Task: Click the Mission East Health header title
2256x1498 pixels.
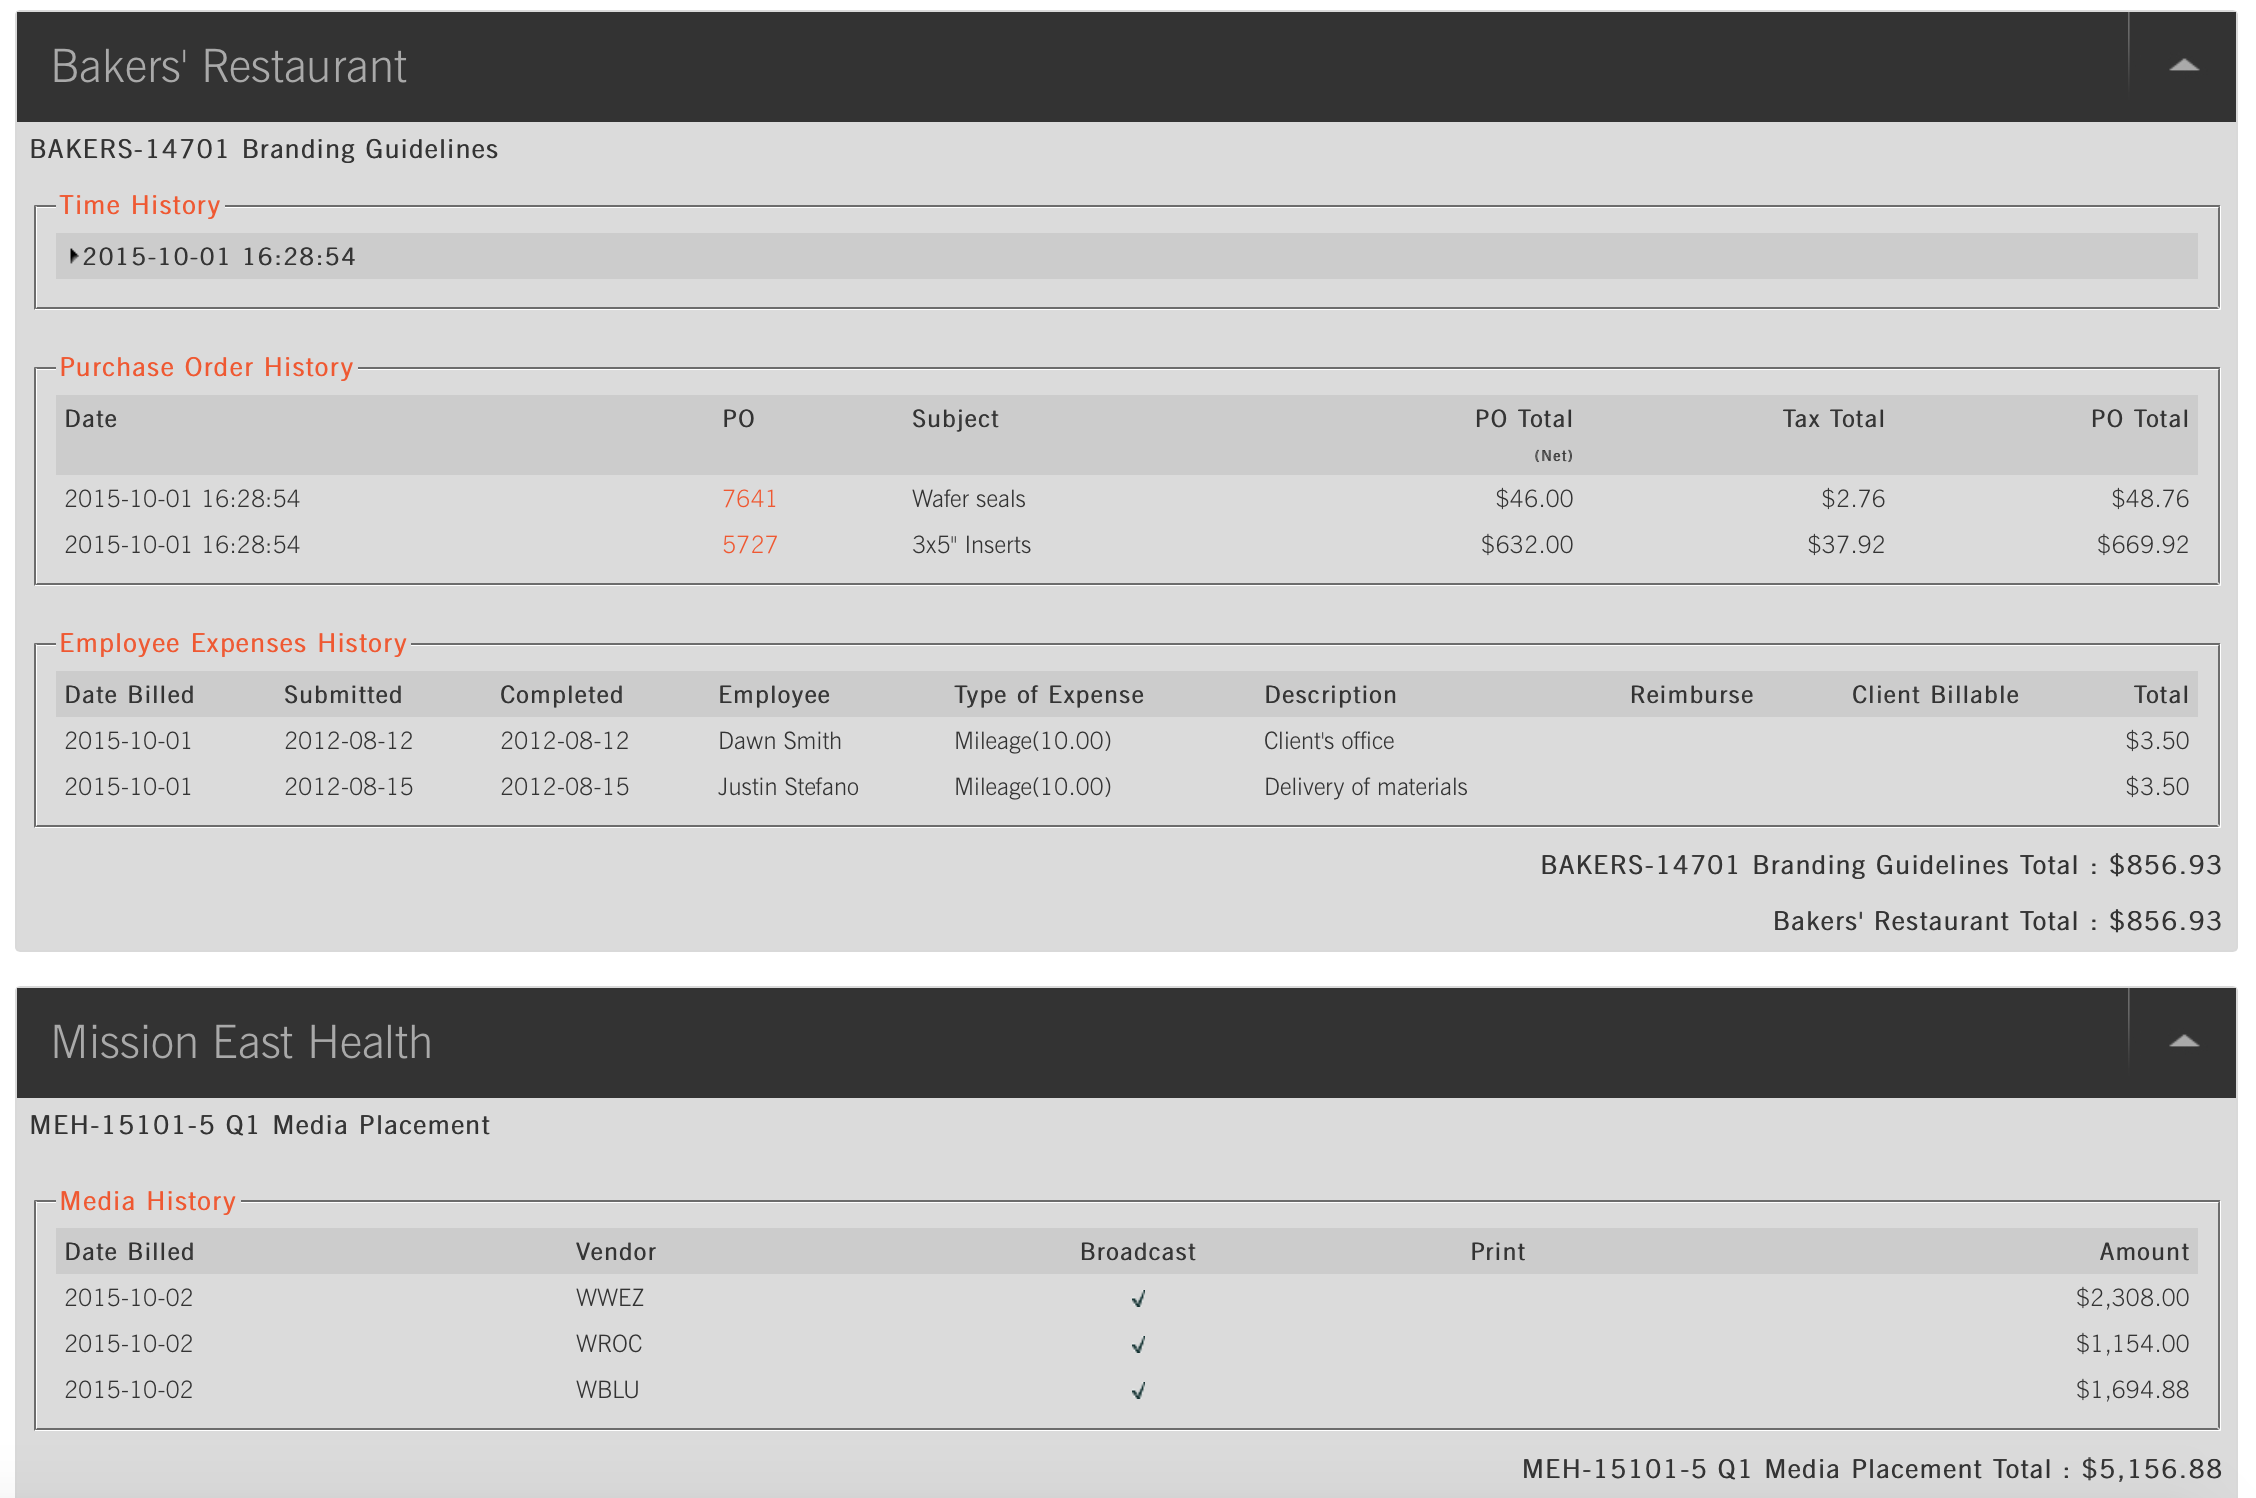Action: click(241, 1043)
